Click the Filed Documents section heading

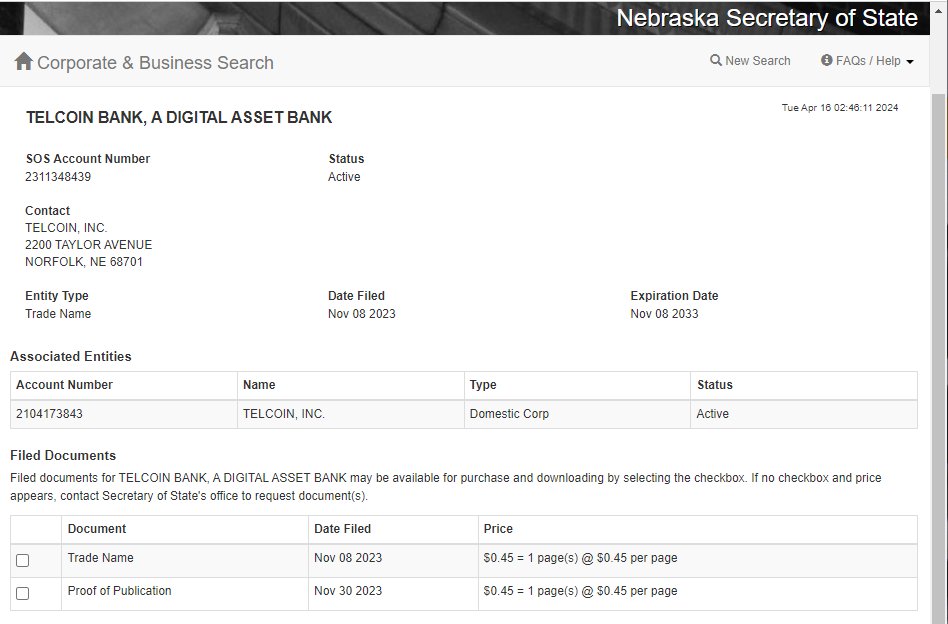pyautogui.click(x=63, y=455)
